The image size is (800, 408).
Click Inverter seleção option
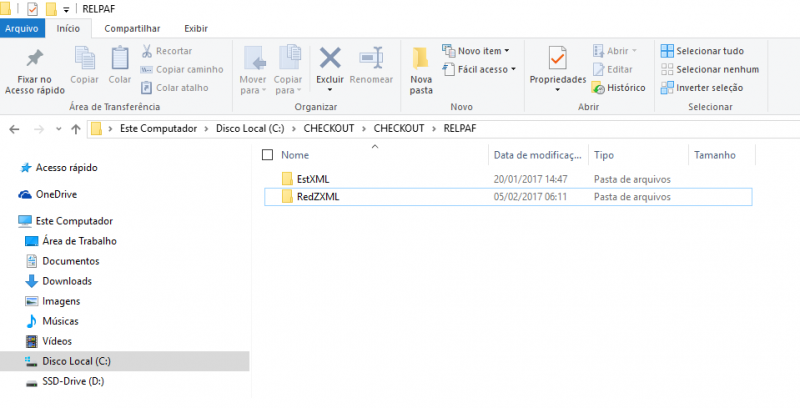point(700,87)
